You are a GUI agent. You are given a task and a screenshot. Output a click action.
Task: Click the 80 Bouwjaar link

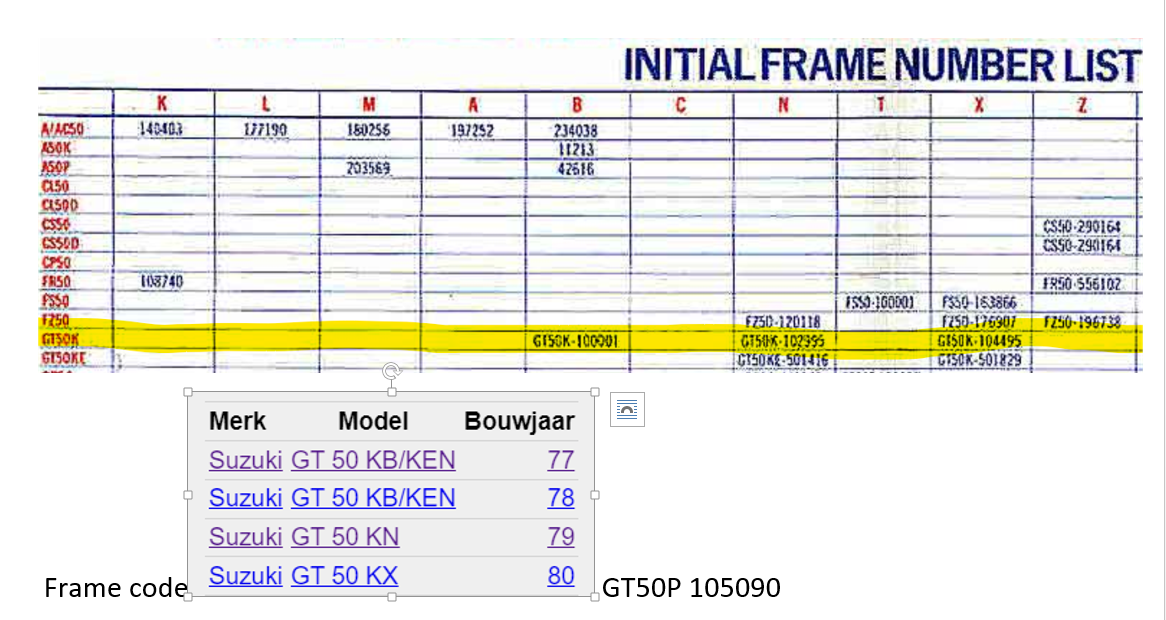click(x=561, y=575)
